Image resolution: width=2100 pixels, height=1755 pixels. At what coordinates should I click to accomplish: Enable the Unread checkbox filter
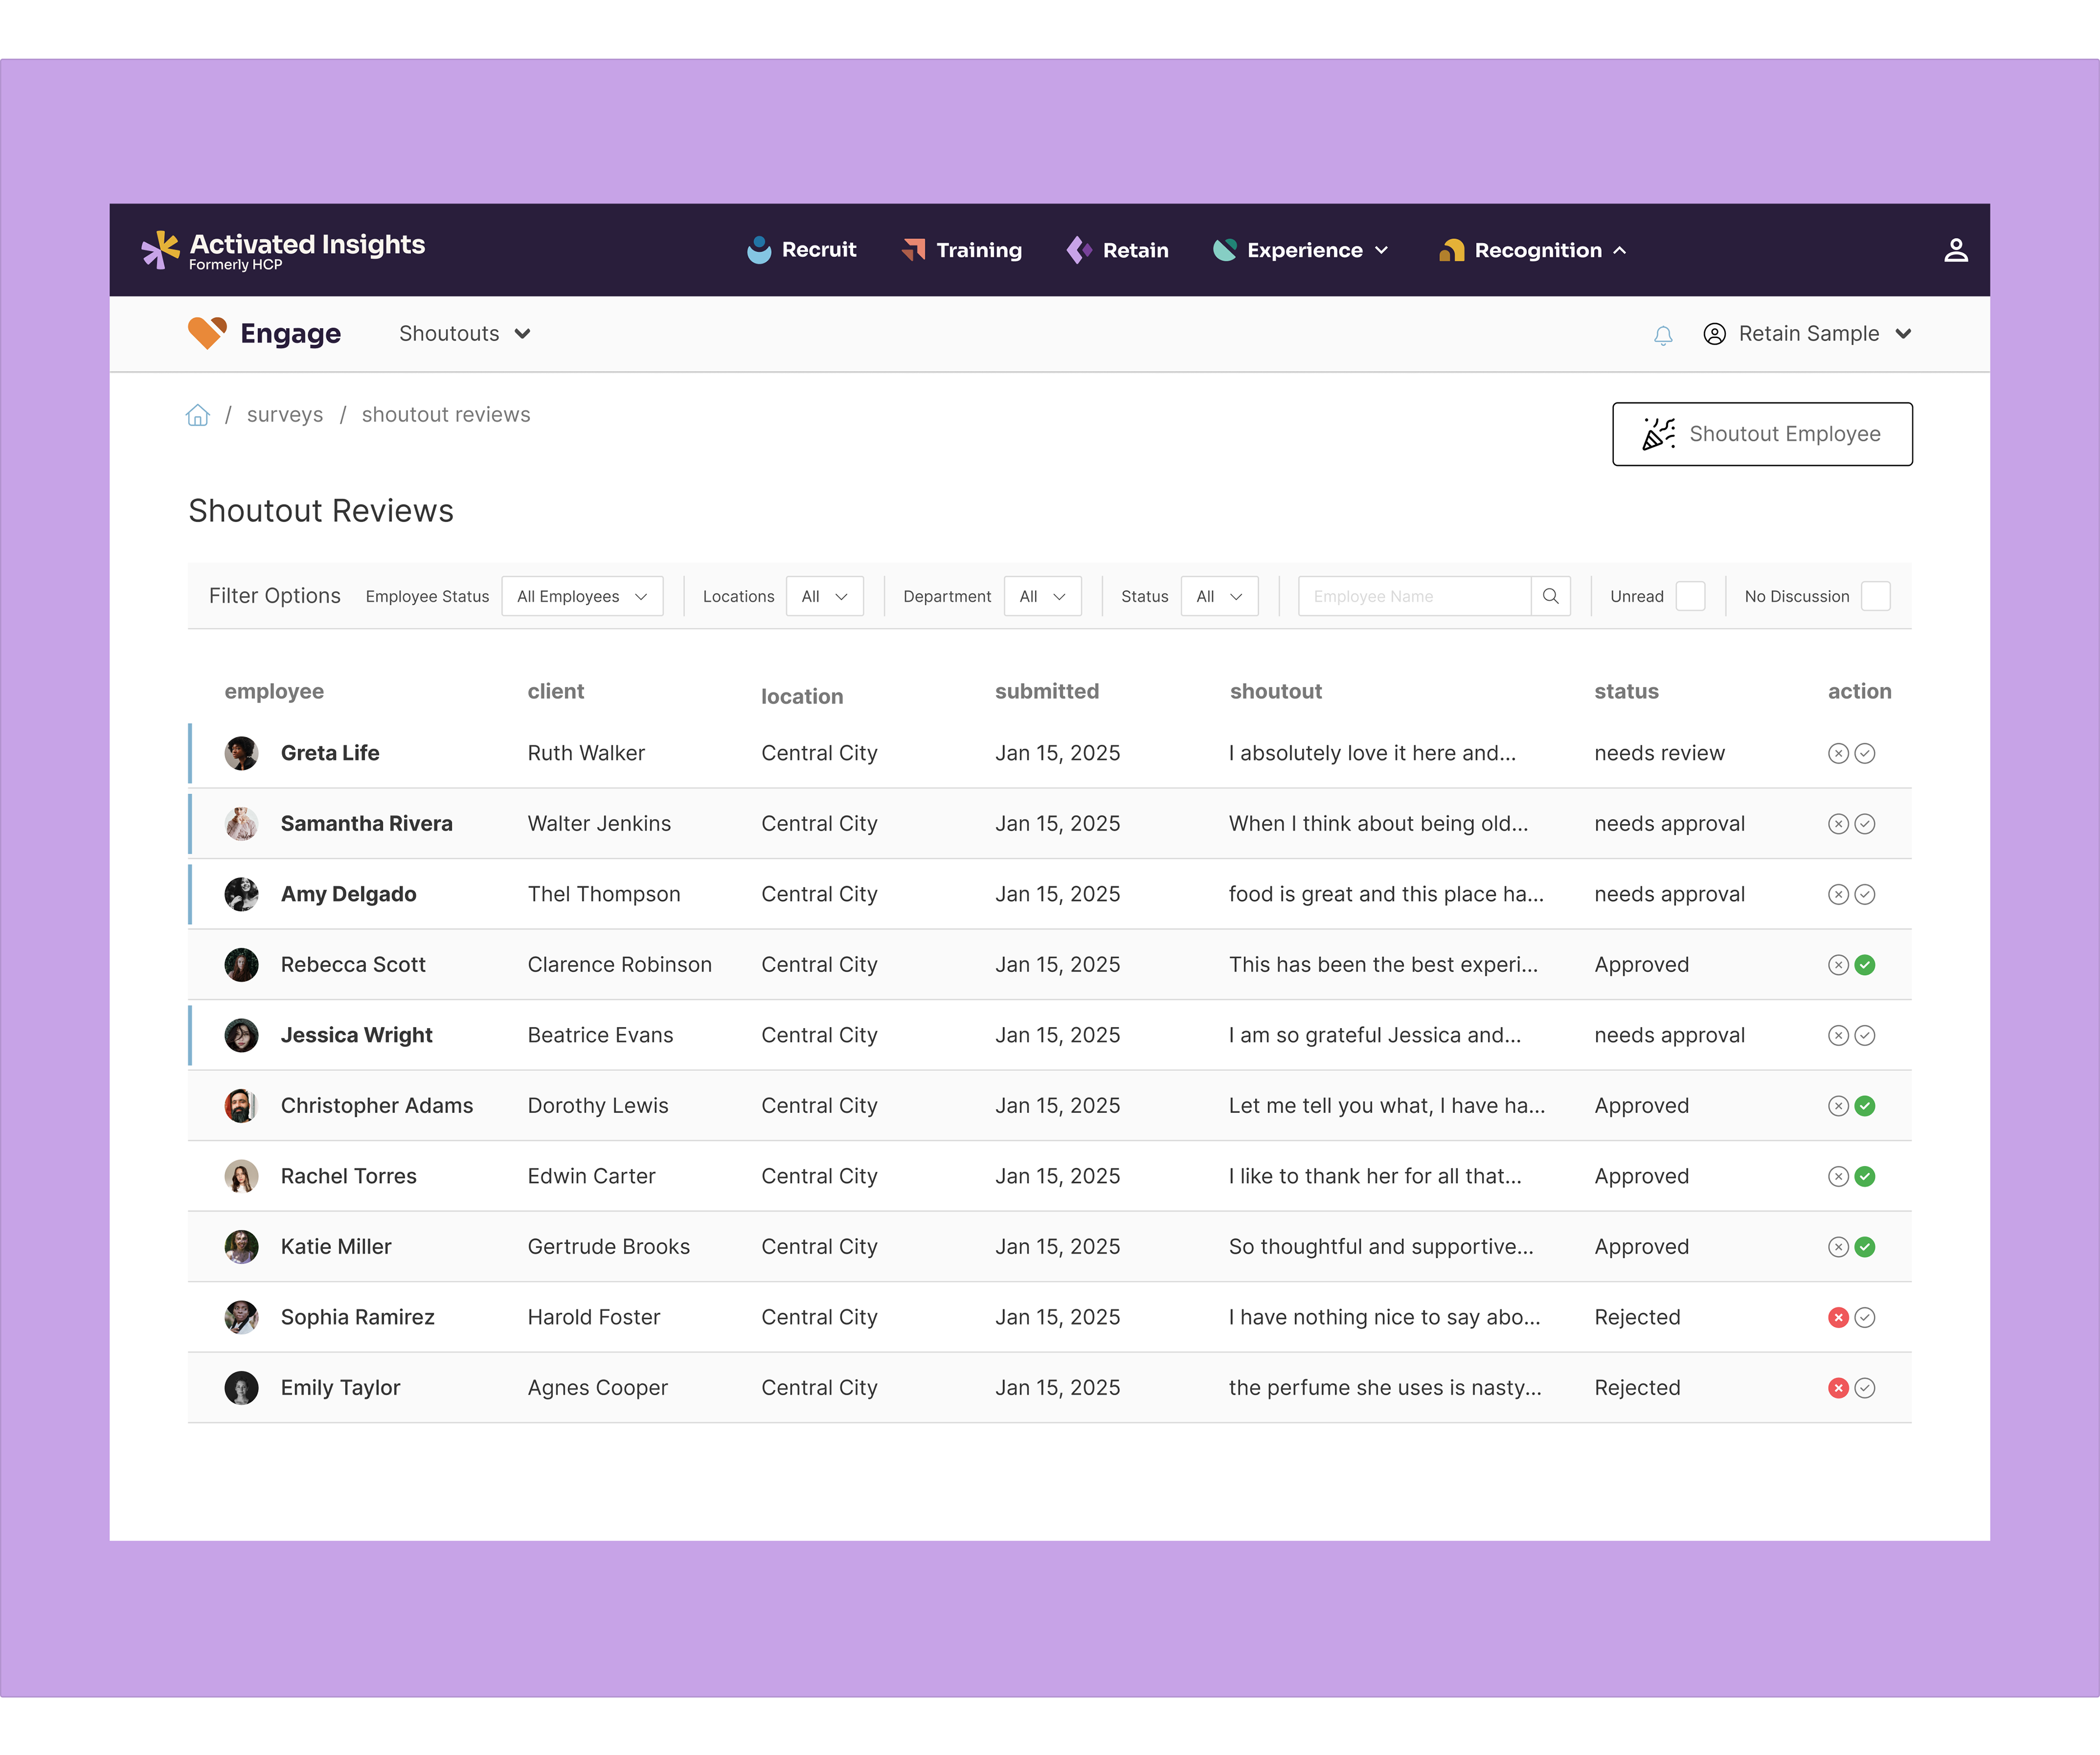(1690, 596)
